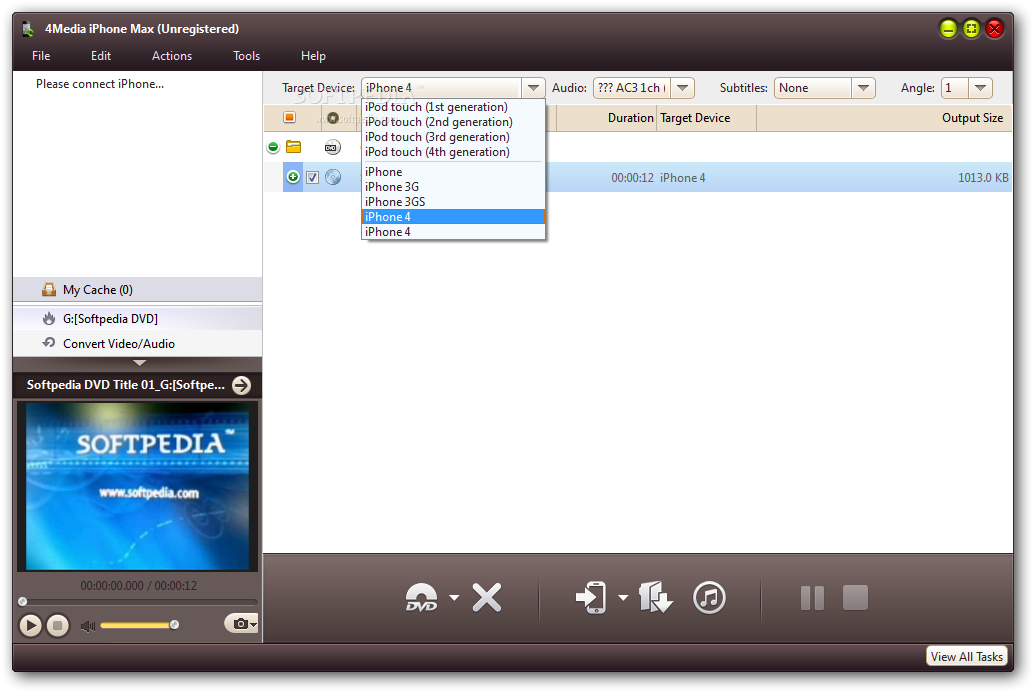Open the dropdown arrow beside DVD button
Screen dimensions: 1034x692
tap(454, 598)
